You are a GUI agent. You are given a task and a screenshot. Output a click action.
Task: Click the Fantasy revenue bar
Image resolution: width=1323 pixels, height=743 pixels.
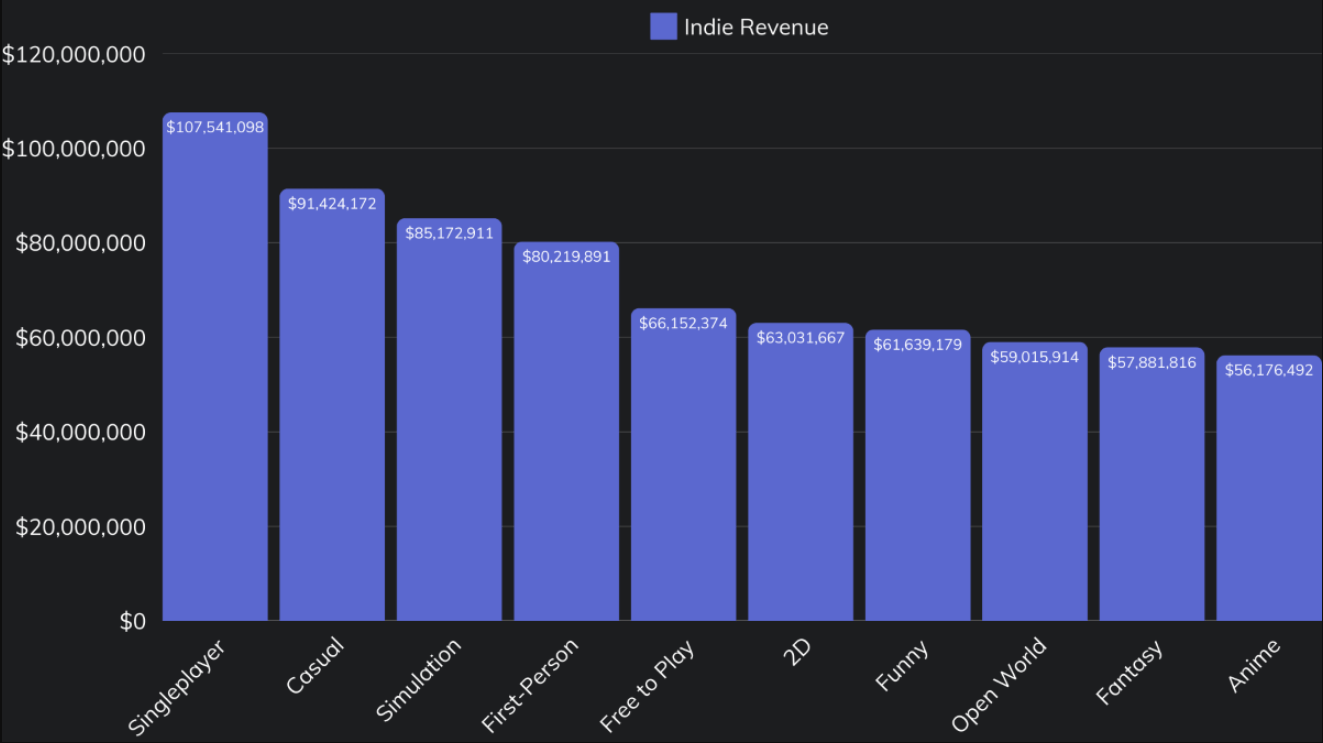tap(1151, 485)
